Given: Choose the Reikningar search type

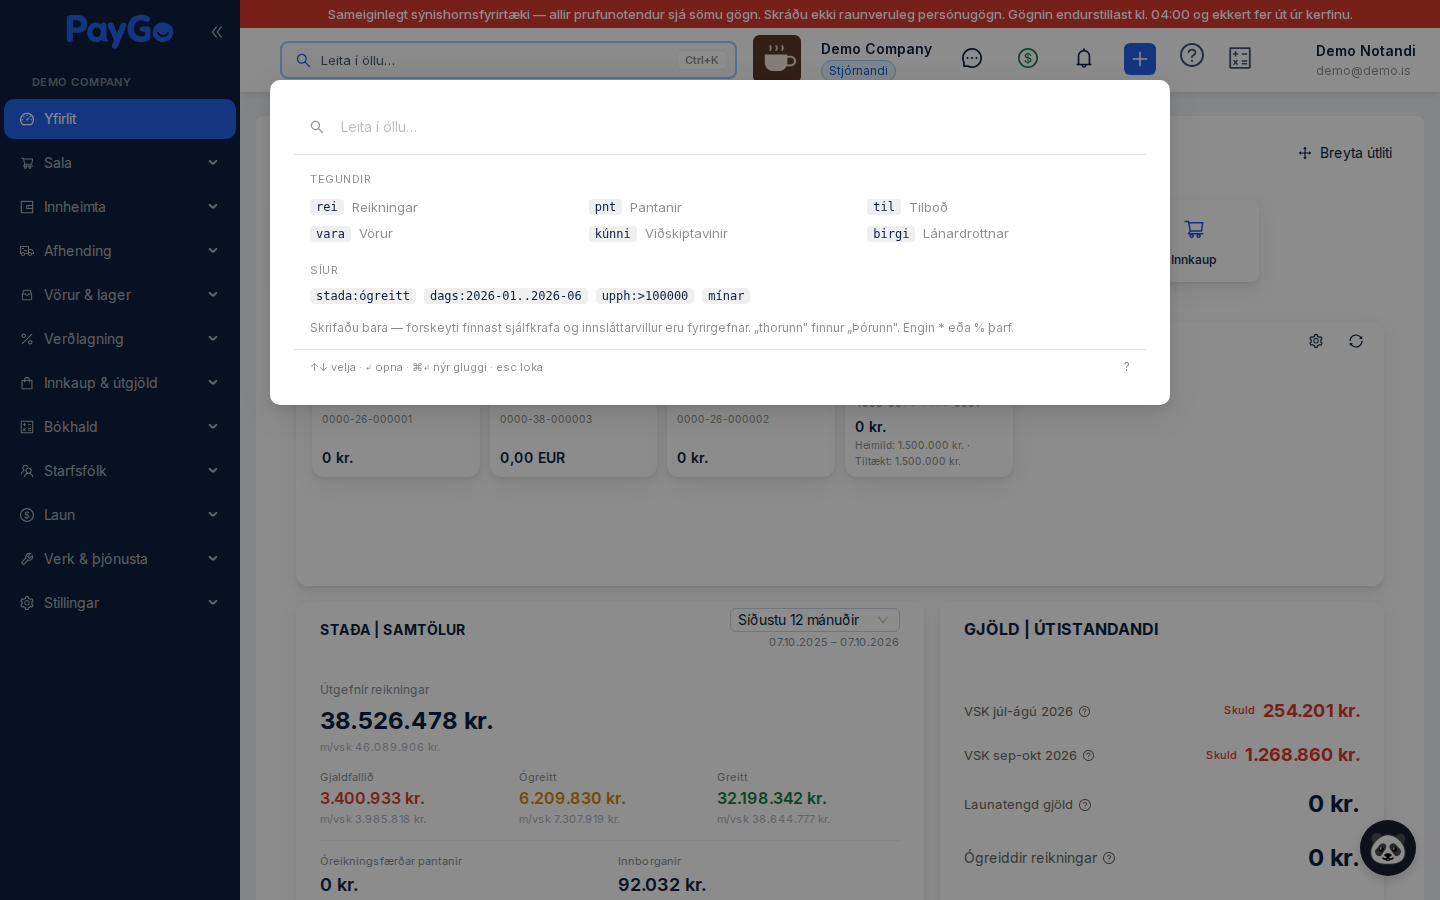Looking at the screenshot, I should tap(364, 207).
